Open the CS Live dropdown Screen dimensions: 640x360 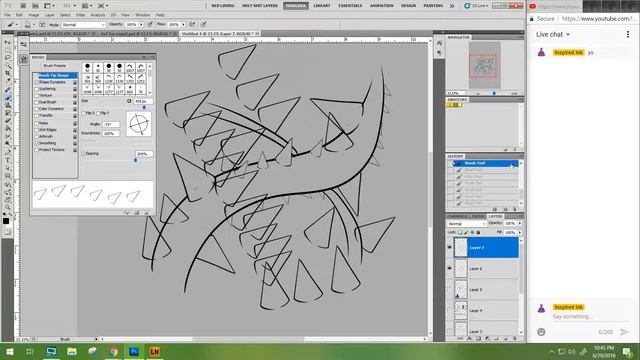click(x=476, y=6)
